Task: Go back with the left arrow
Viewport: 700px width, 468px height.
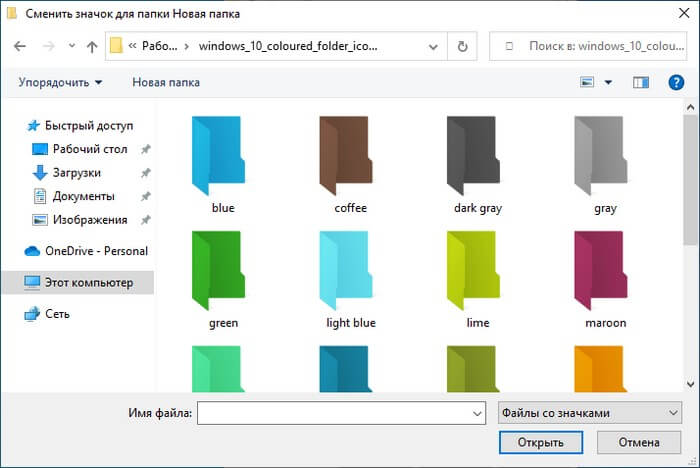Action: tap(20, 46)
